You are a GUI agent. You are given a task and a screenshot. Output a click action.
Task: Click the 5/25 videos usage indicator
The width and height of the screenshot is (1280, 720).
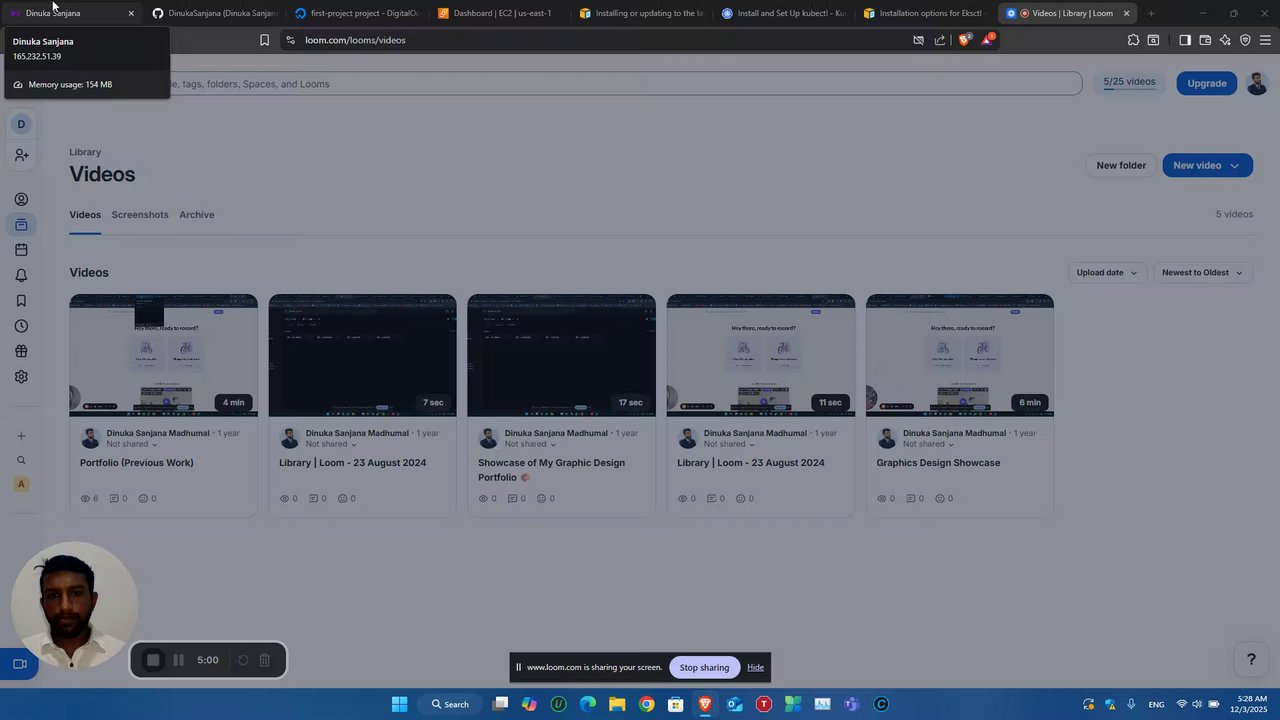tap(1129, 83)
